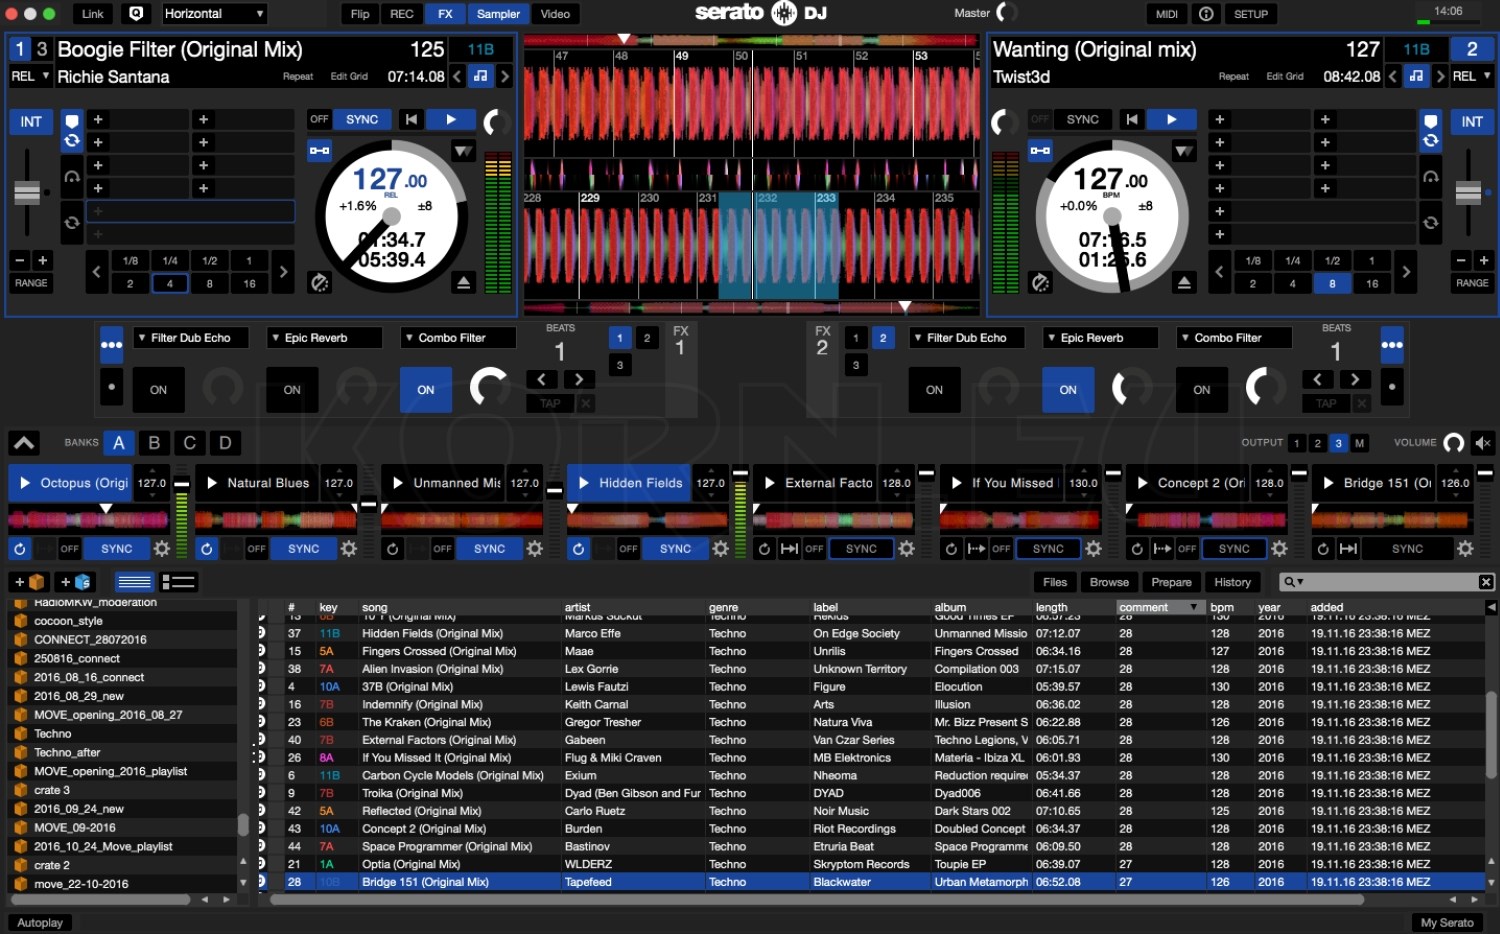Click the Sampler button in the toolbar
This screenshot has height=934, width=1500.
[498, 14]
